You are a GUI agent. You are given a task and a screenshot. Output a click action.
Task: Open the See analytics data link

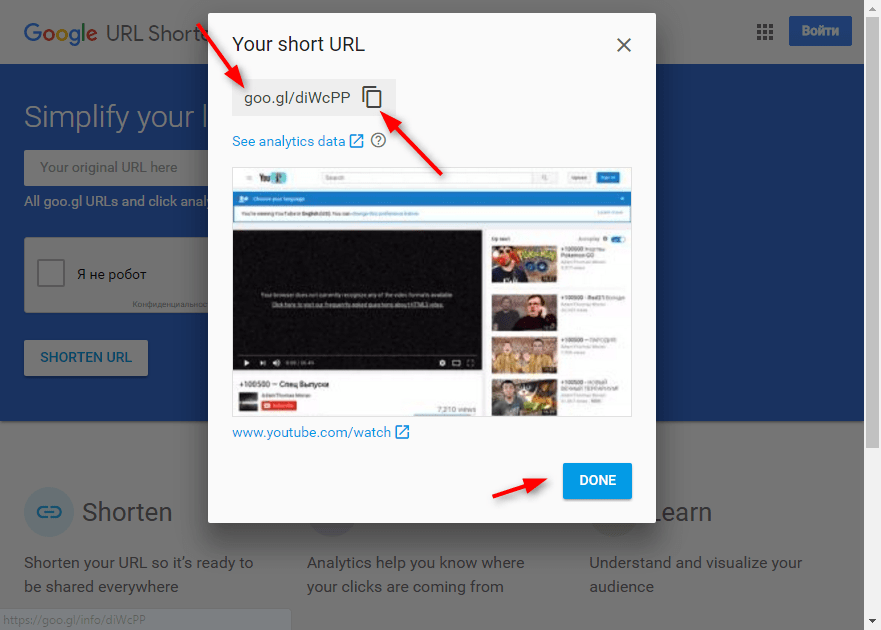coord(288,141)
